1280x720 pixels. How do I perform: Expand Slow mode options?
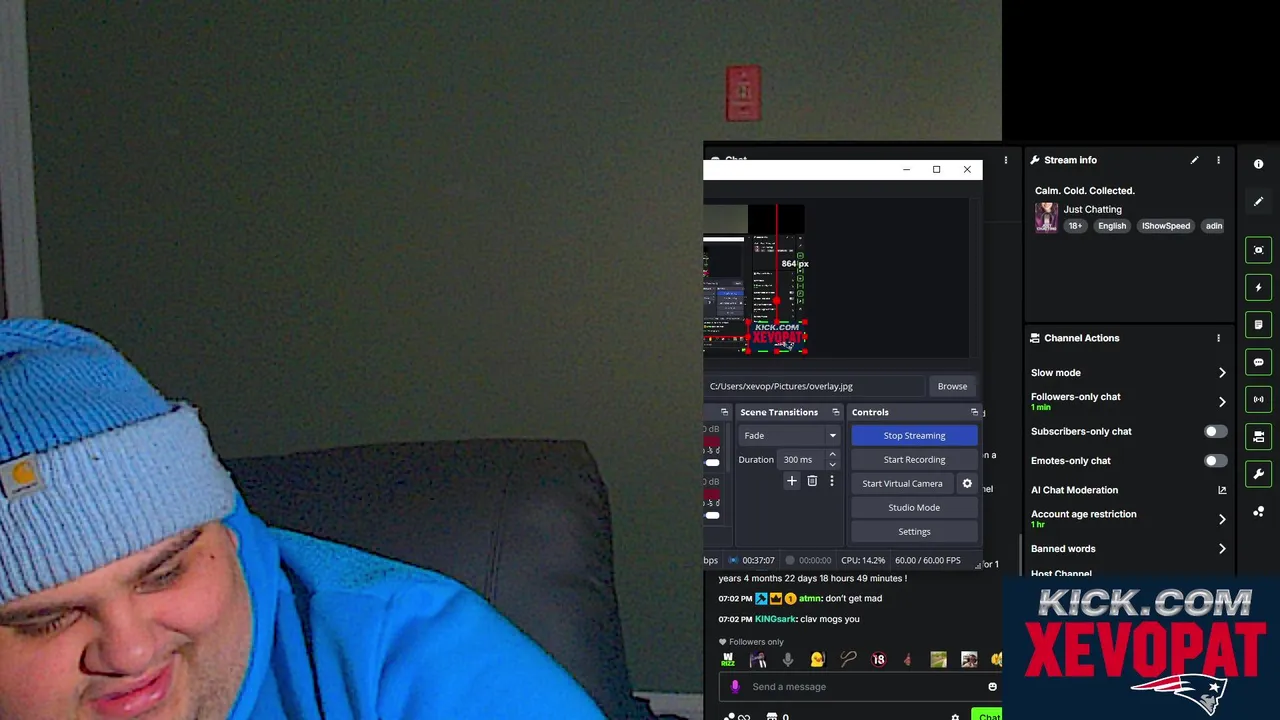coord(1222,373)
